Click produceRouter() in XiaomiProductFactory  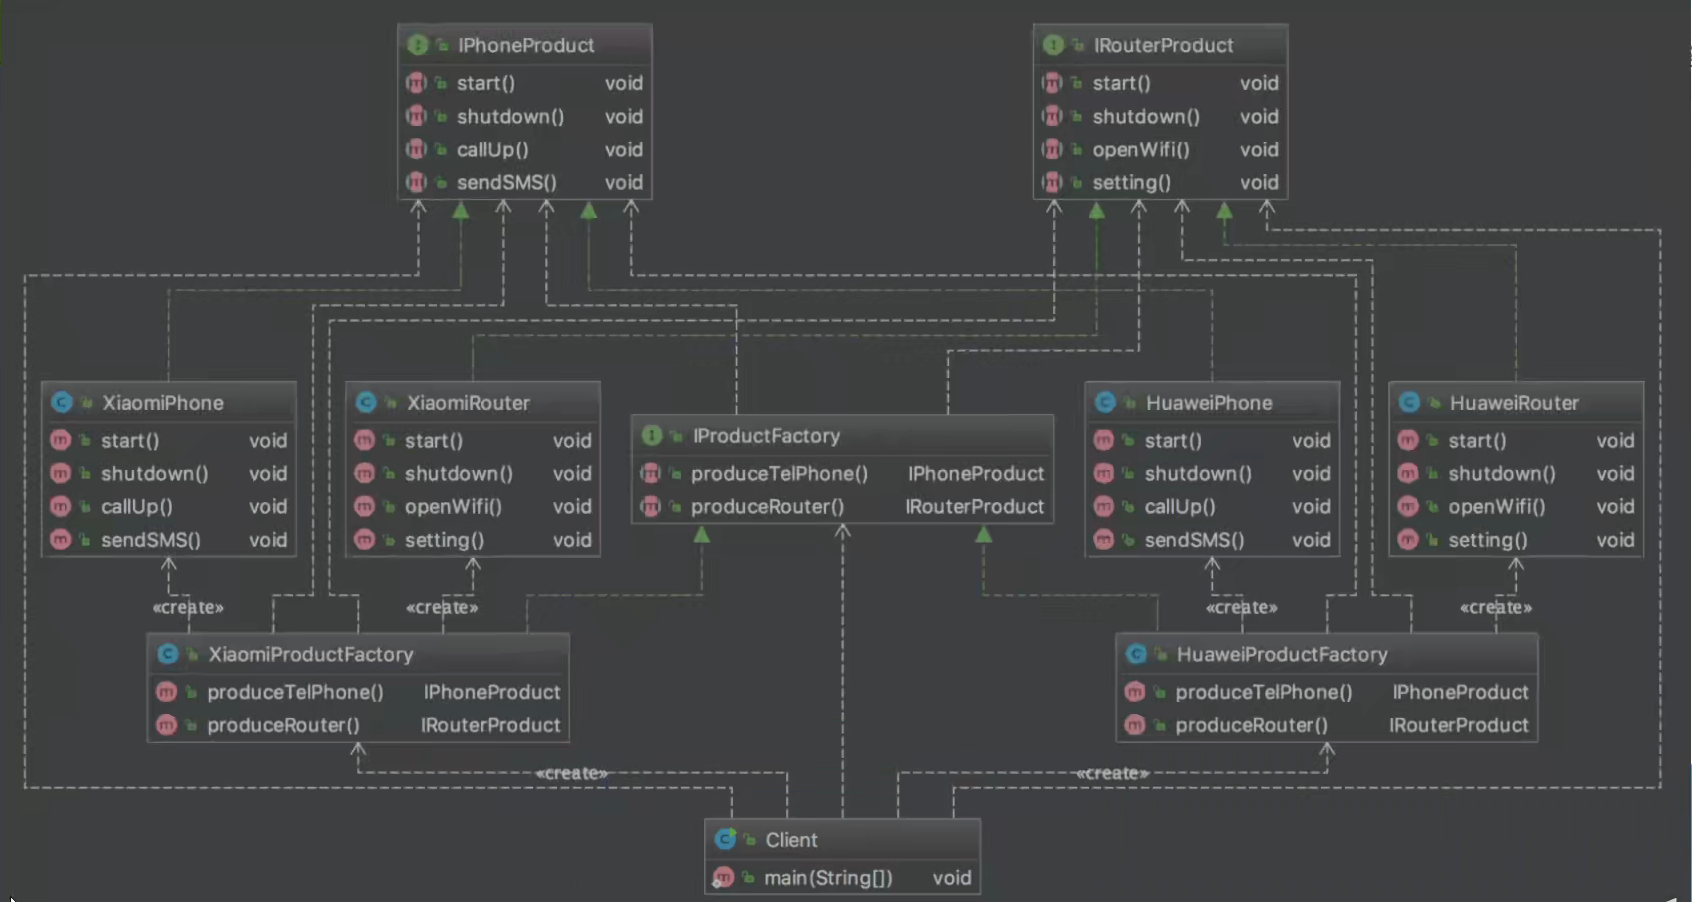[283, 725]
